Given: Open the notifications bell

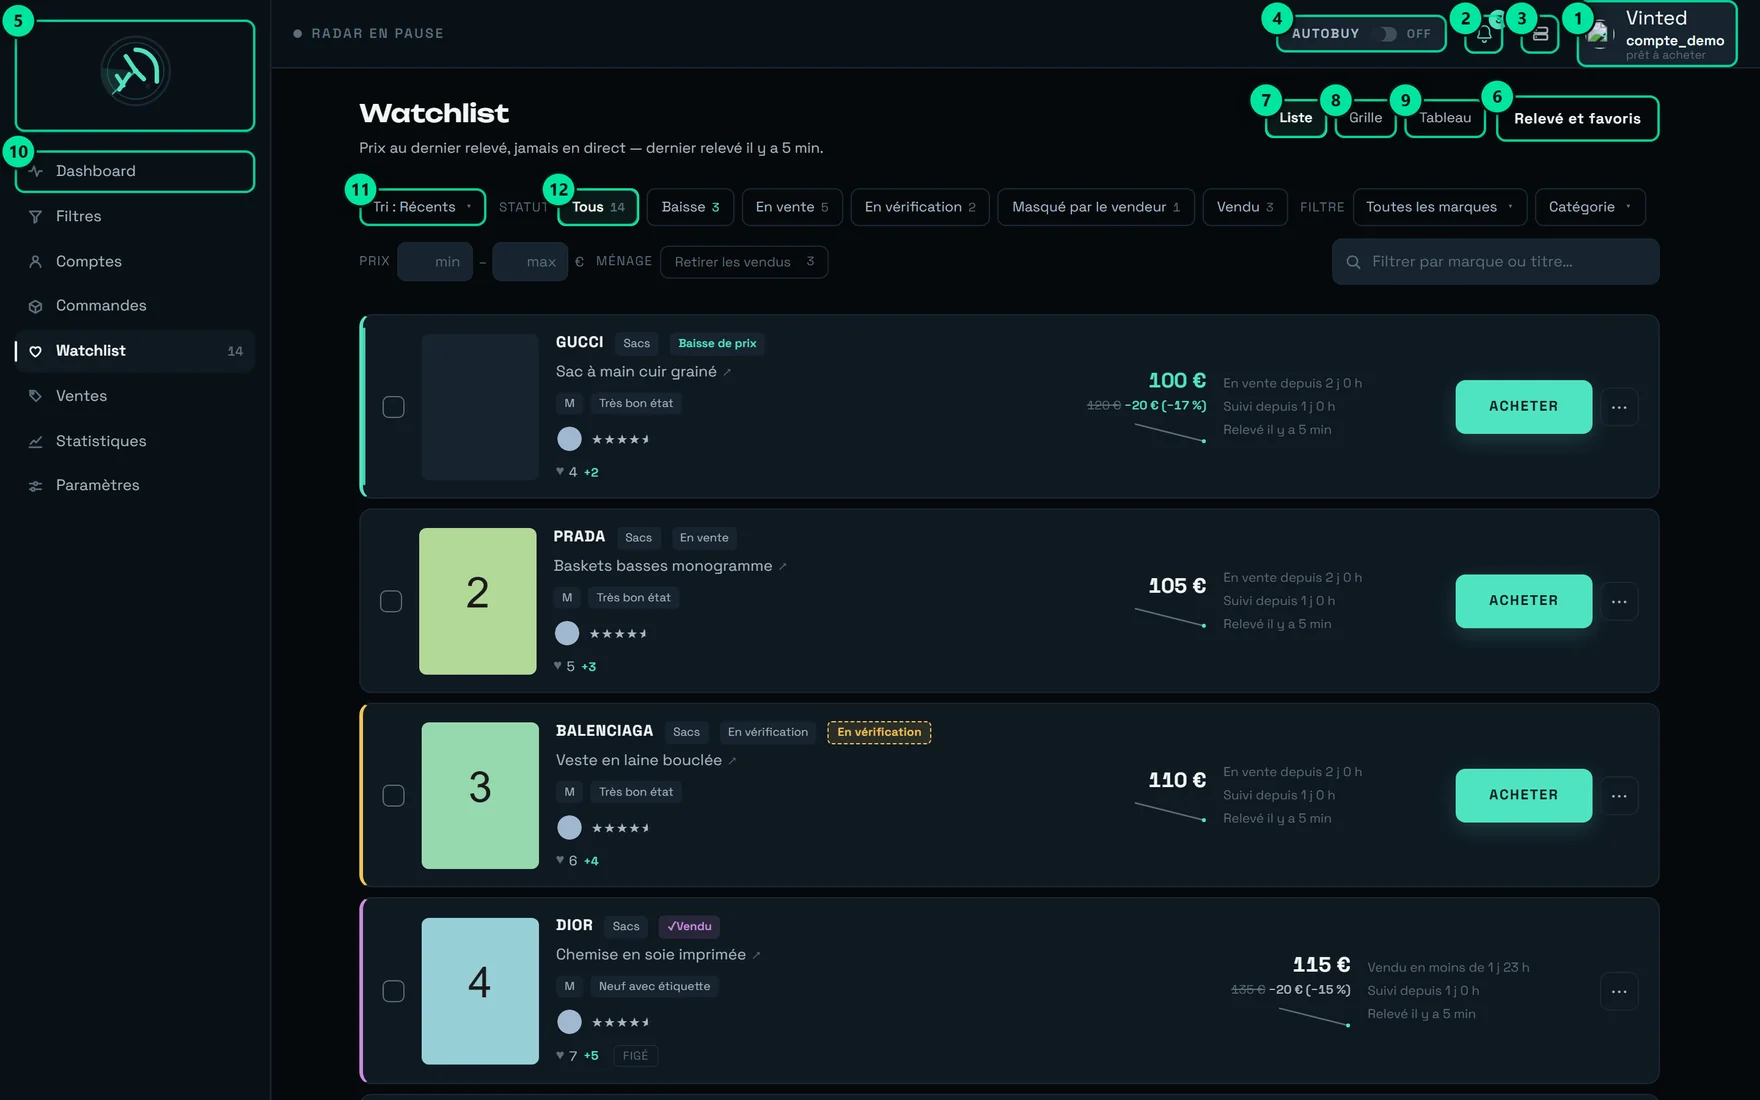Looking at the screenshot, I should [1484, 34].
